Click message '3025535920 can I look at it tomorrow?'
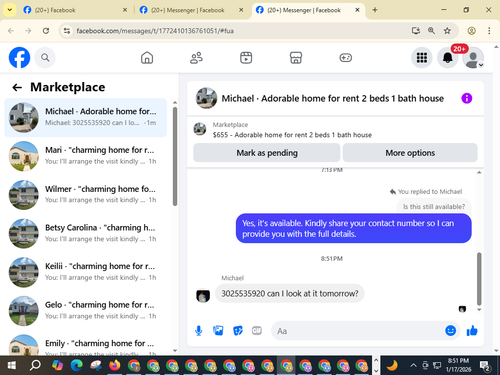Image resolution: width=500 pixels, height=375 pixels. pos(290,293)
